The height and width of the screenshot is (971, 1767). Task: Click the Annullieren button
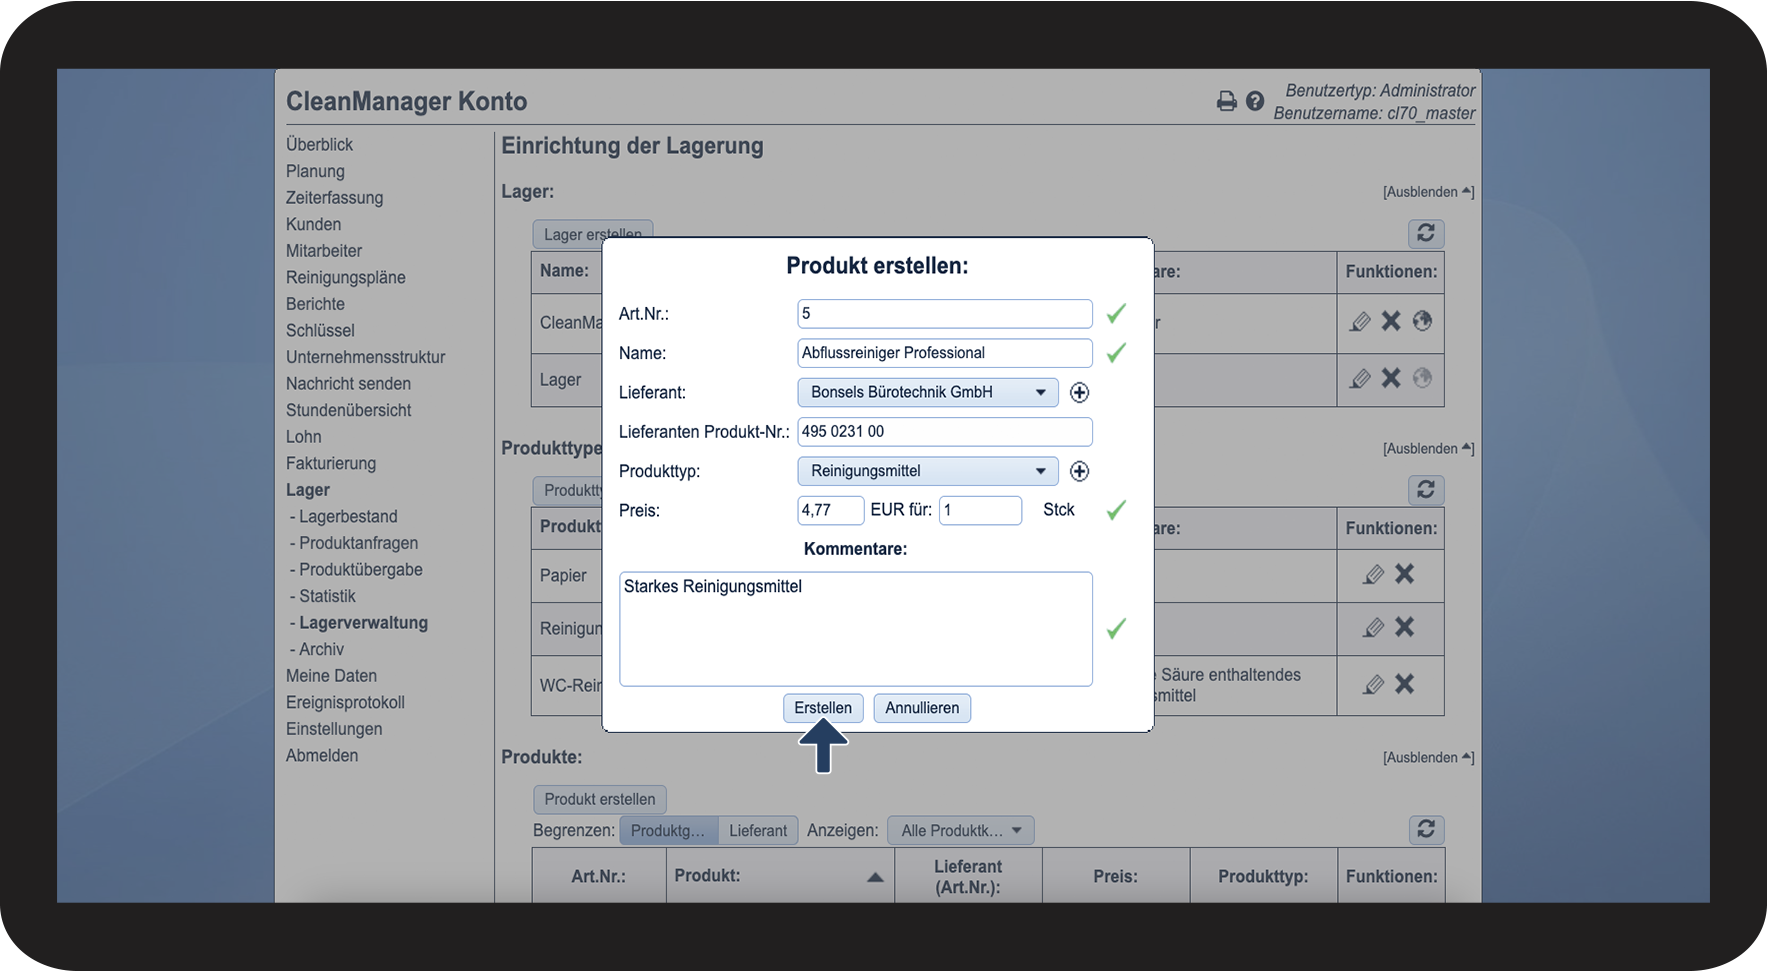(x=922, y=708)
